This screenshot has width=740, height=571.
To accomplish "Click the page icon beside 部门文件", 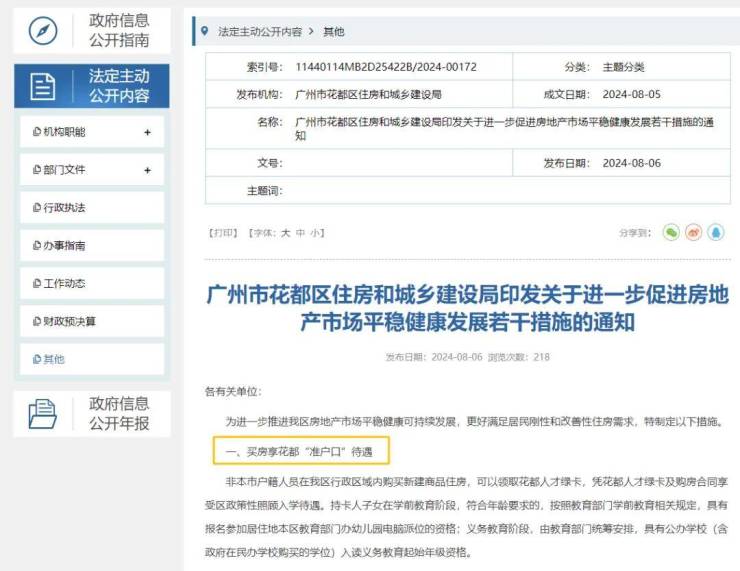I will 37,169.
